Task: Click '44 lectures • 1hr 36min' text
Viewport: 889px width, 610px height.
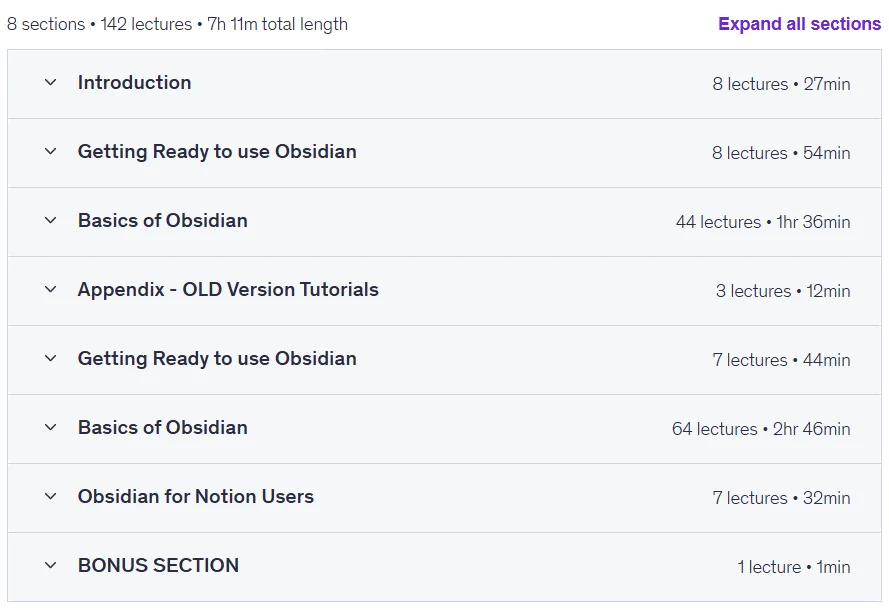Action: [x=763, y=222]
